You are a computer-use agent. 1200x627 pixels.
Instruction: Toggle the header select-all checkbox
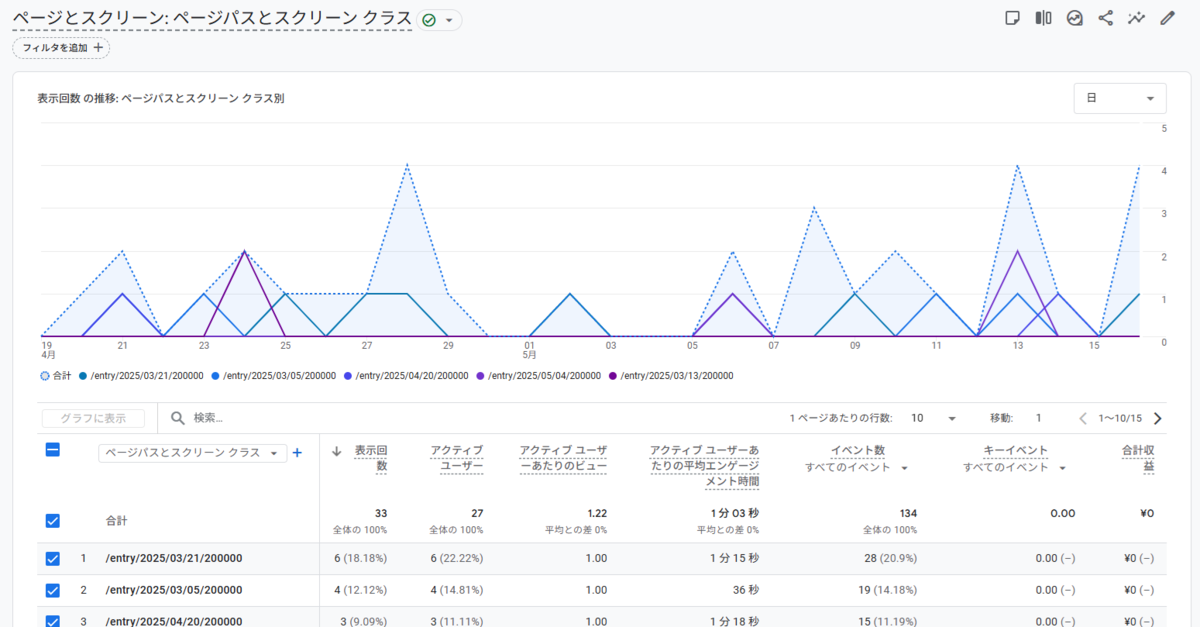click(x=53, y=450)
